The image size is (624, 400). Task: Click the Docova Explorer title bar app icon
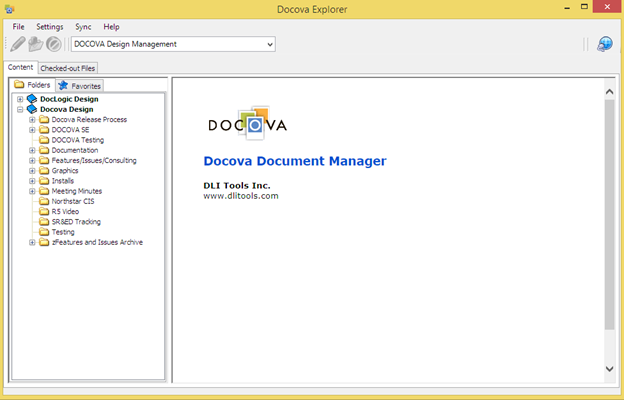(x=10, y=9)
